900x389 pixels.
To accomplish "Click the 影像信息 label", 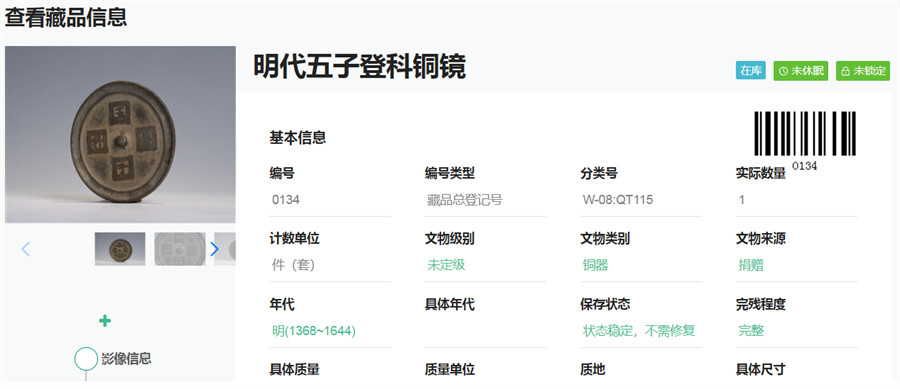I will (126, 359).
